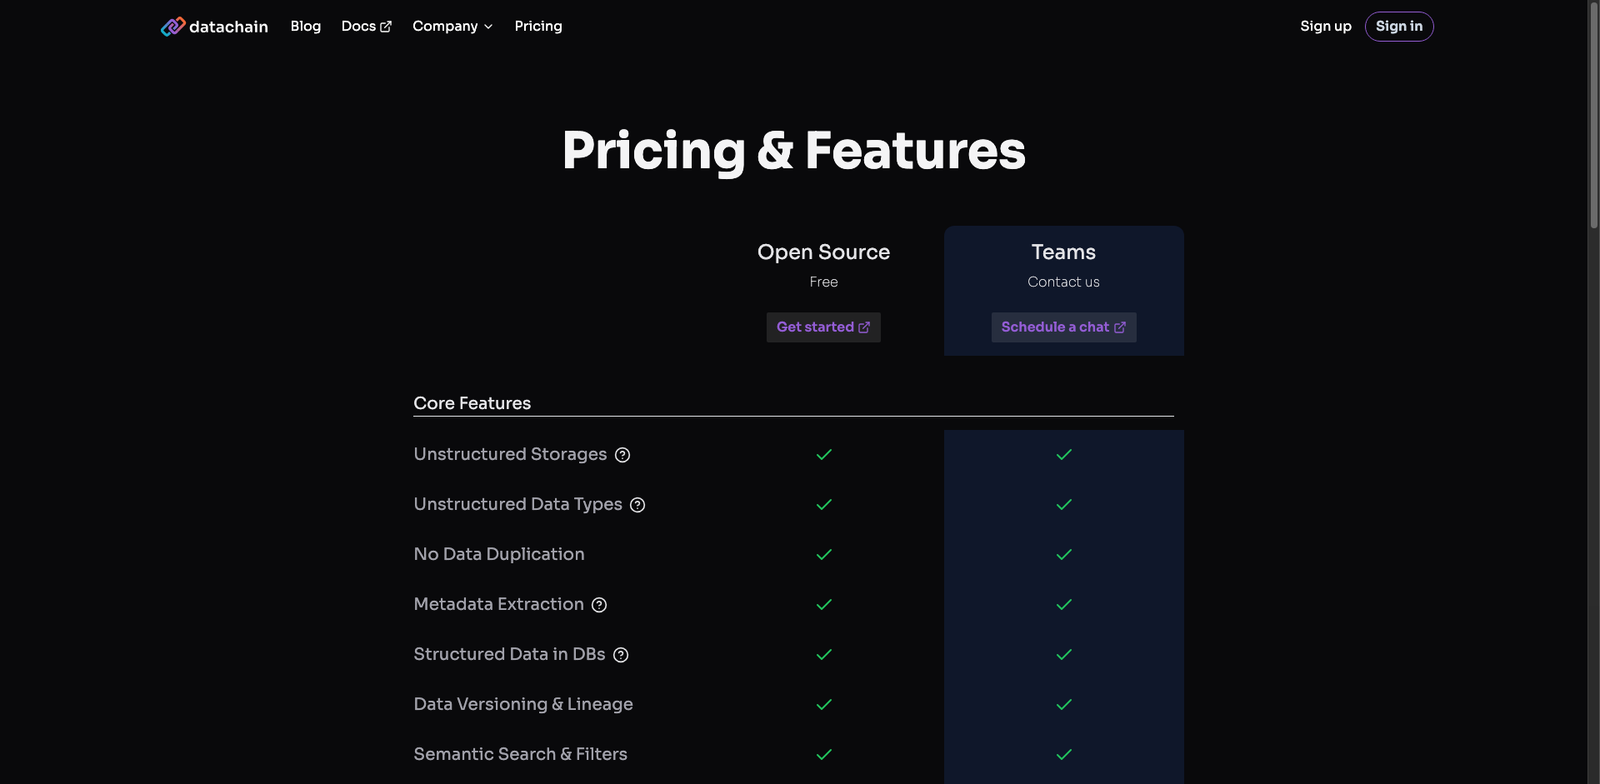1600x784 pixels.
Task: Click Teams checkmark for Semantic Search & Filters
Action: coord(1064,754)
